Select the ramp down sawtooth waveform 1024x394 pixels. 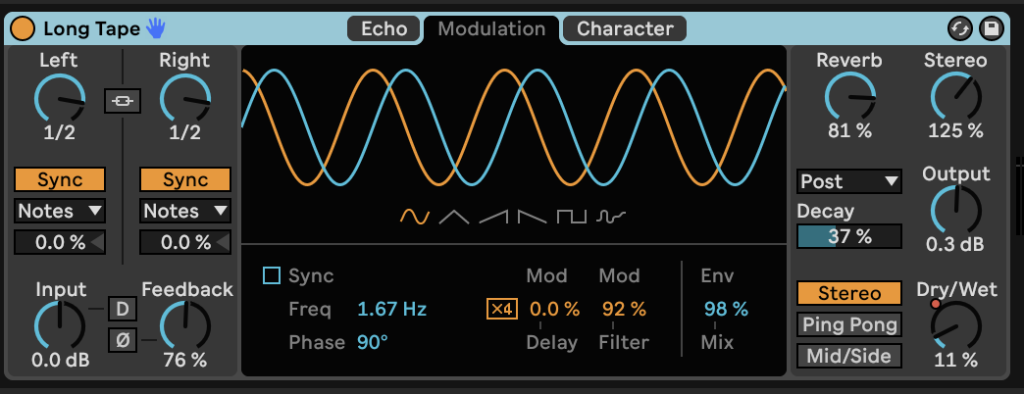point(532,216)
